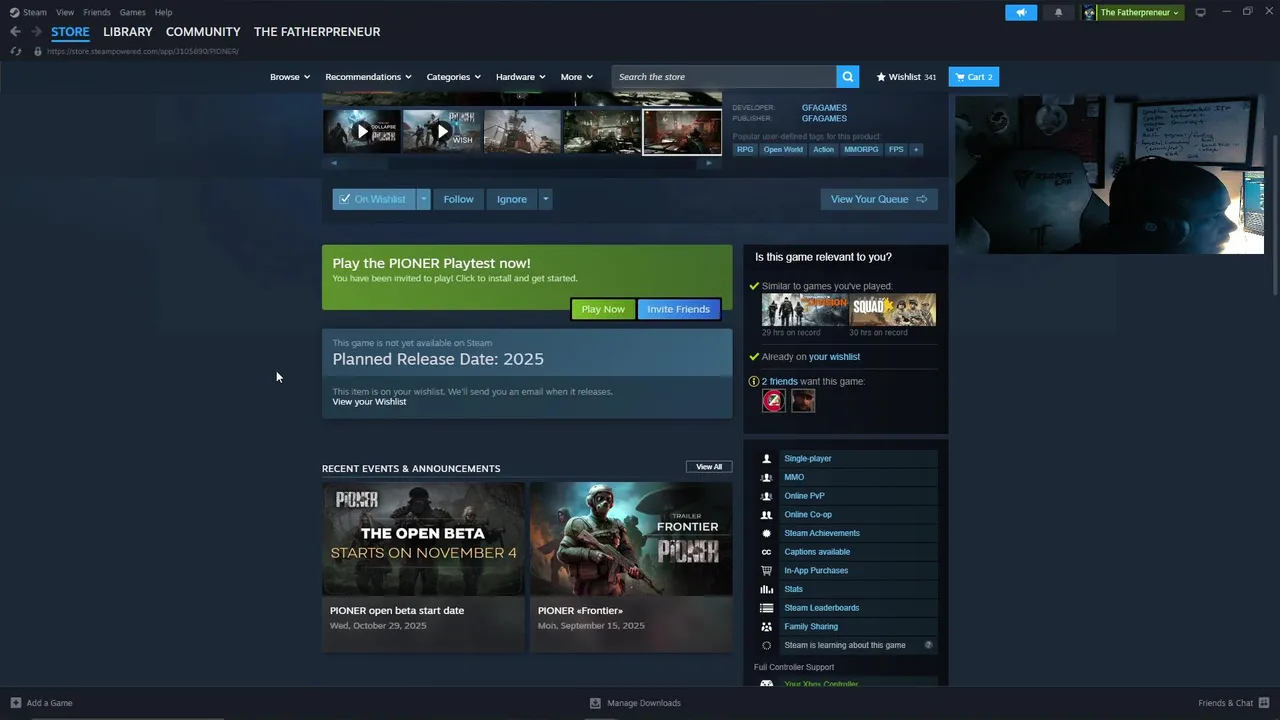This screenshot has width=1280, height=720.
Task: Expand the On Wishlist dropdown arrow
Action: point(423,199)
